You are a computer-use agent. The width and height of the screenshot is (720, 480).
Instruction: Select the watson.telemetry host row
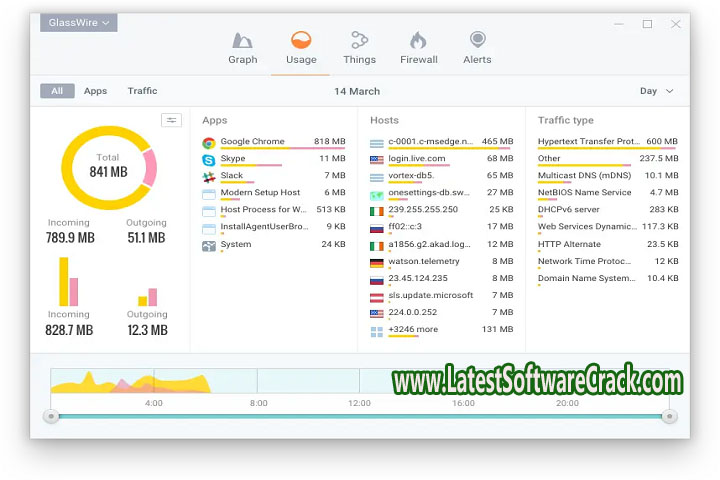pyautogui.click(x=441, y=263)
